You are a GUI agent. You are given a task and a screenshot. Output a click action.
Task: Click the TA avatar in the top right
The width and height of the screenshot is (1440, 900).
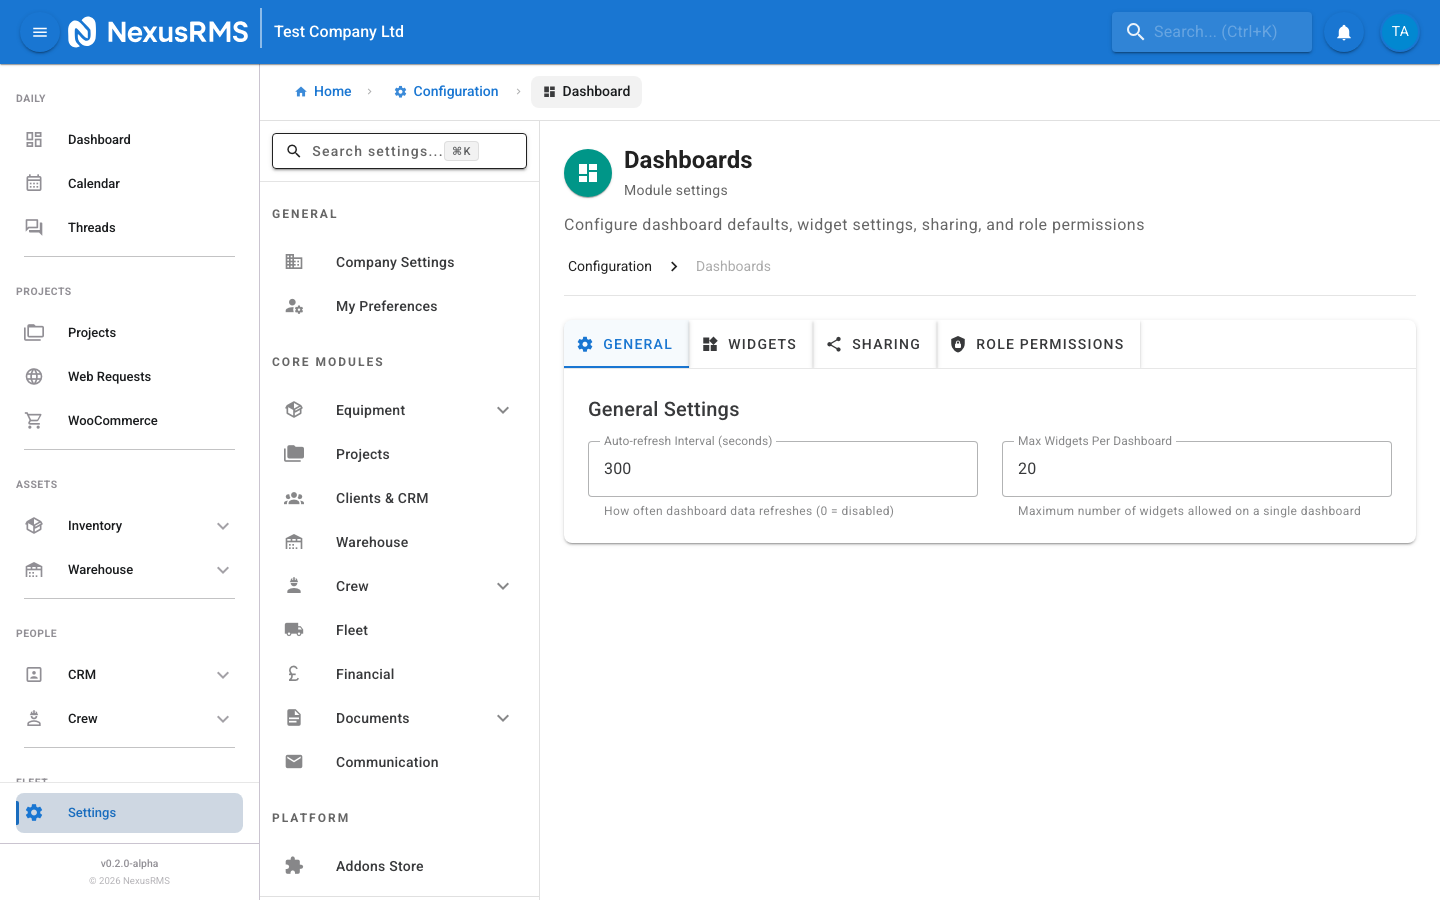click(x=1399, y=31)
